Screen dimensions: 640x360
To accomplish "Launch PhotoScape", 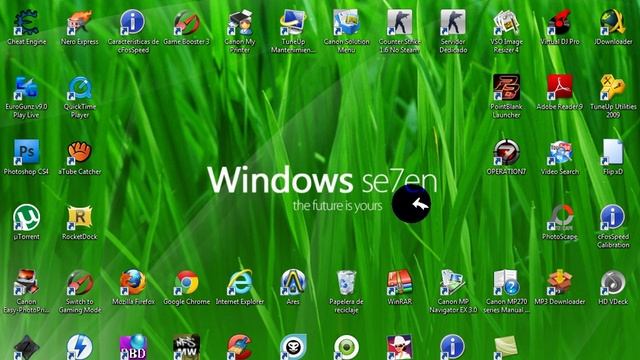I will [560, 217].
